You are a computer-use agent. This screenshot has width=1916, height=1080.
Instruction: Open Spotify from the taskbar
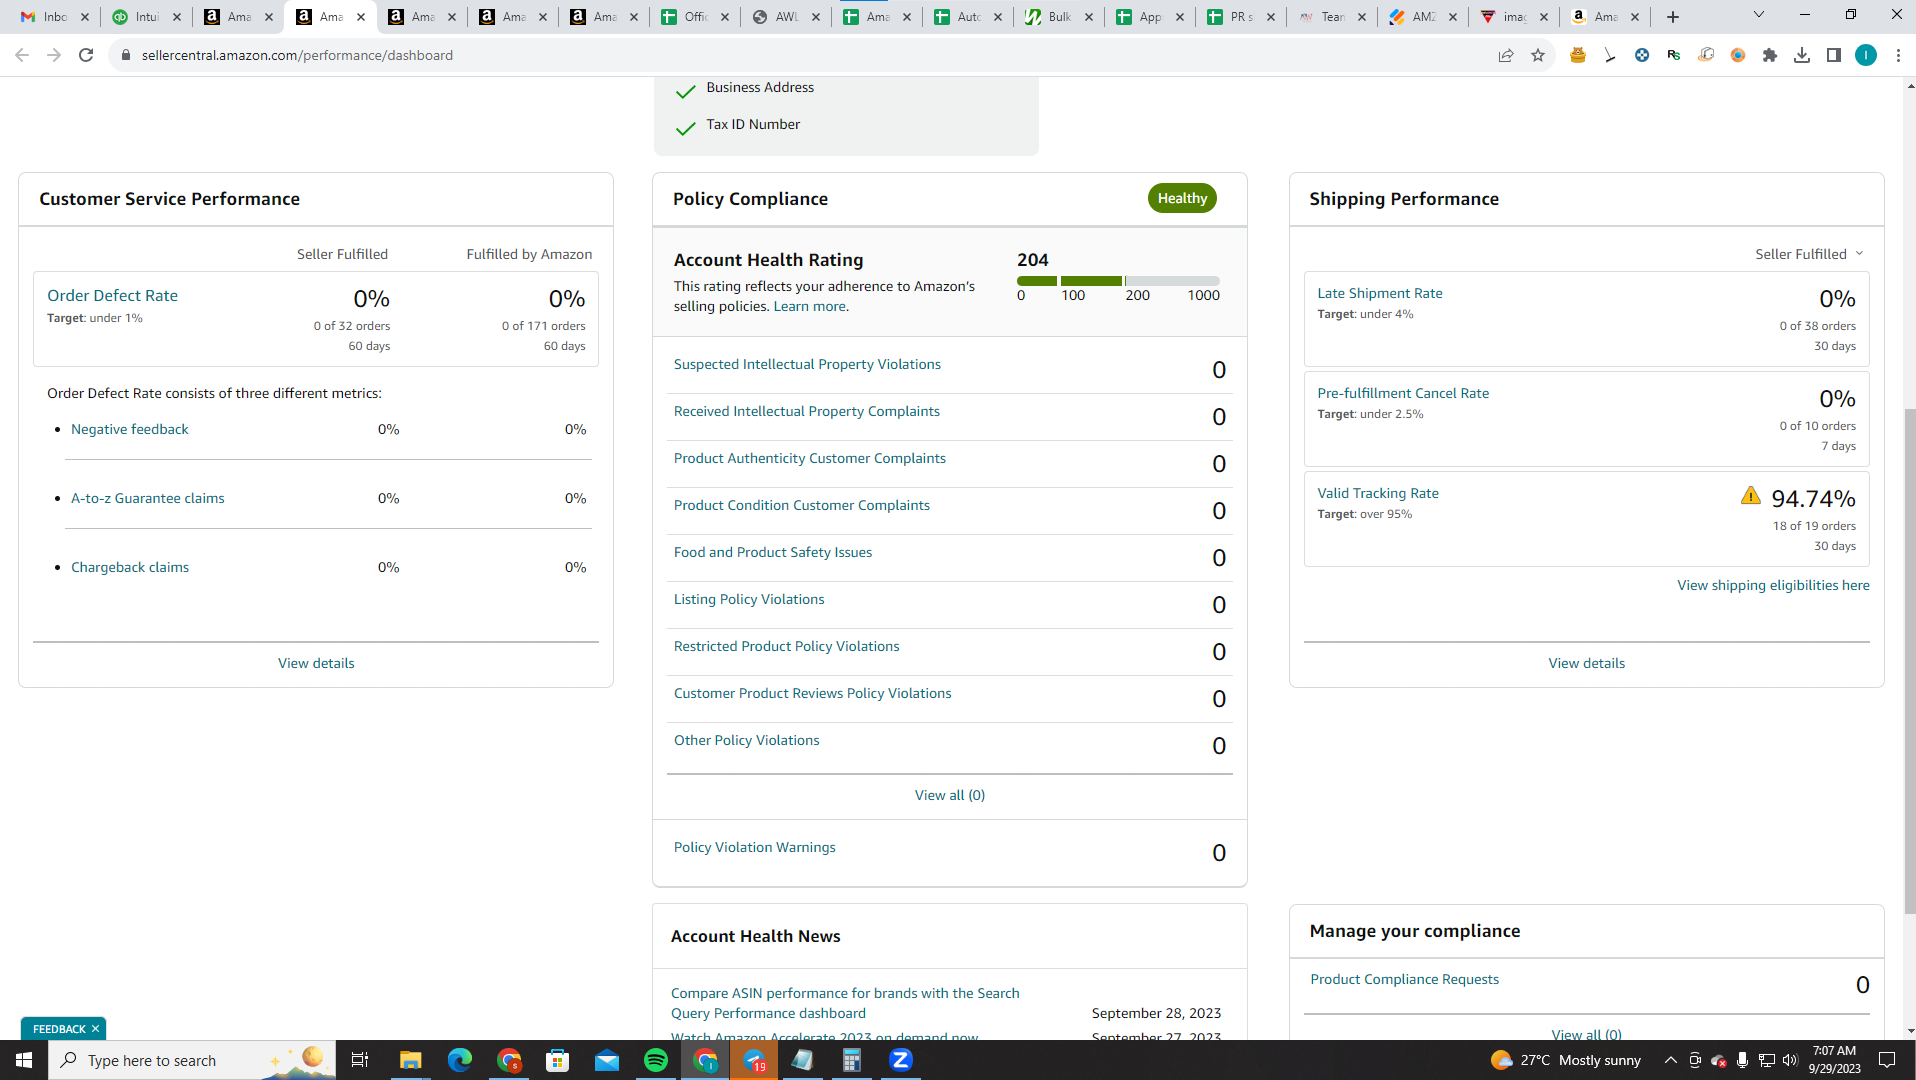pos(656,1060)
